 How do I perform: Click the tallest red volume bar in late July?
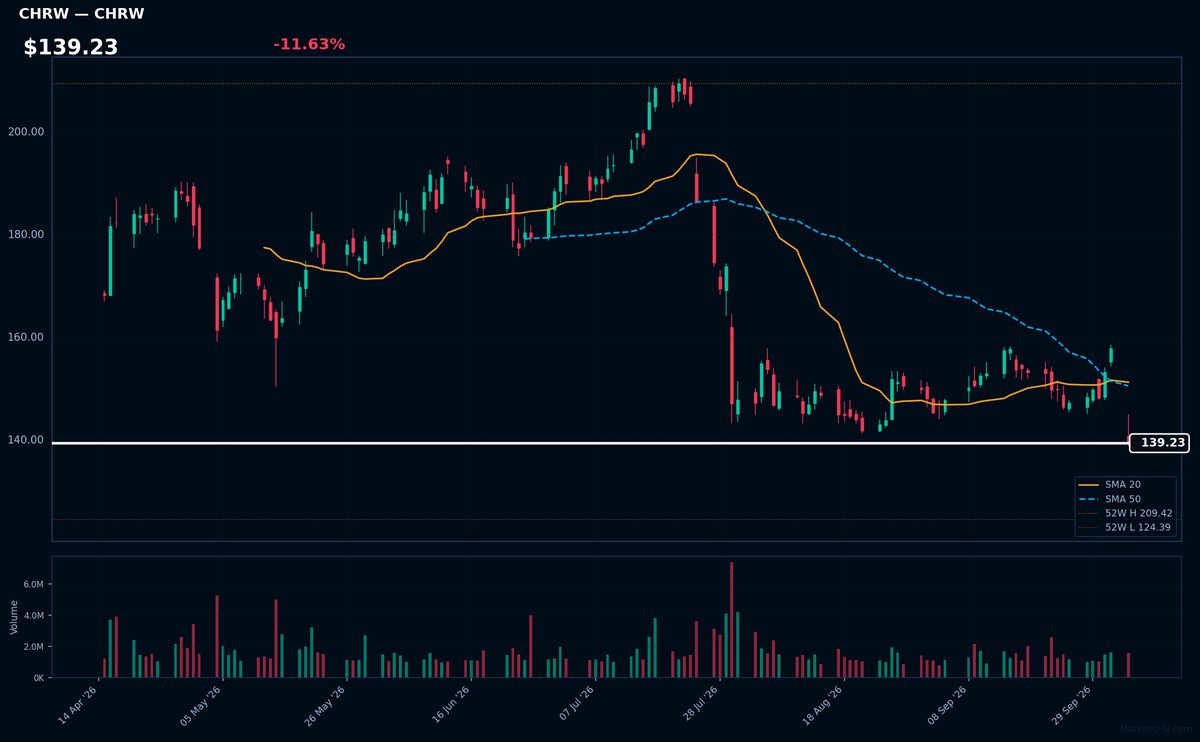click(x=731, y=620)
